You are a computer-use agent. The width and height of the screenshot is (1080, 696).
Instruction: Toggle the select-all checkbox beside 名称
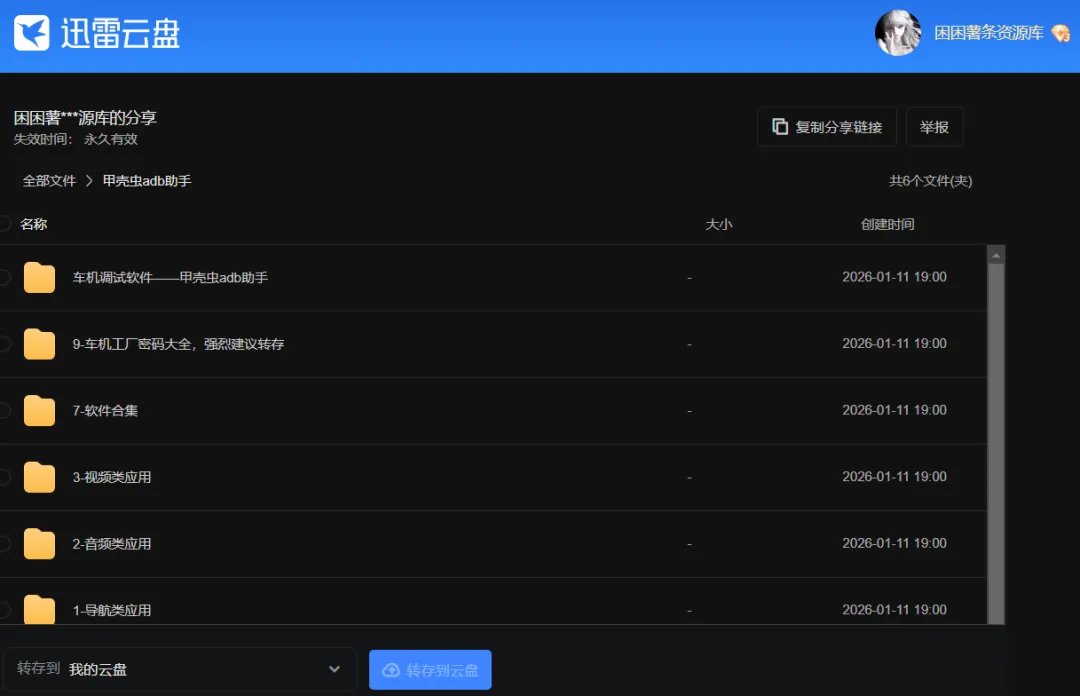pyautogui.click(x=4, y=223)
